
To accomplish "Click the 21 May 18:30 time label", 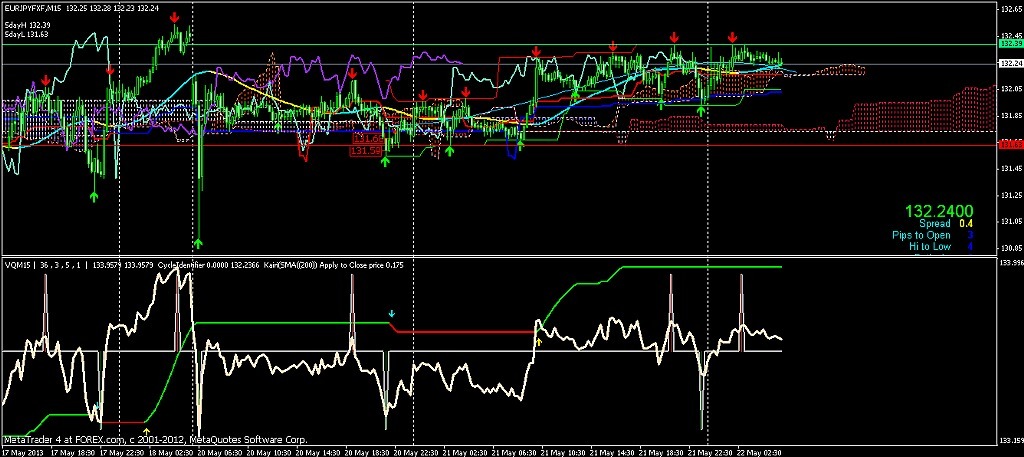I will tap(662, 452).
